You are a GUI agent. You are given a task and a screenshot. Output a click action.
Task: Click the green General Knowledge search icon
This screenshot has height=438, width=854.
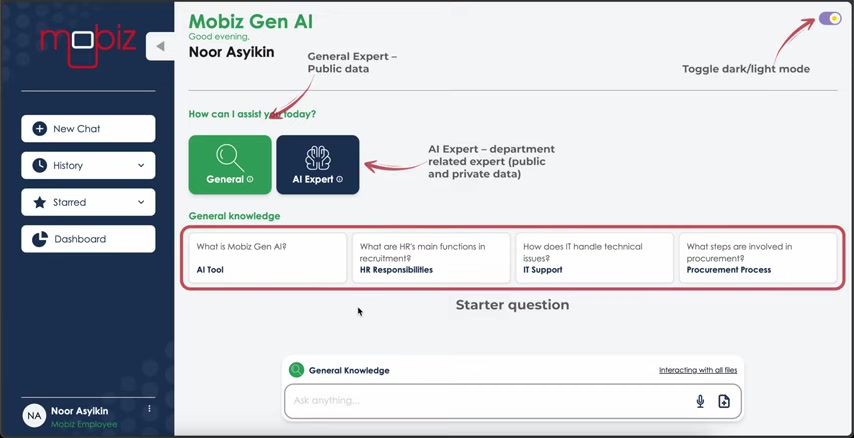(x=296, y=370)
